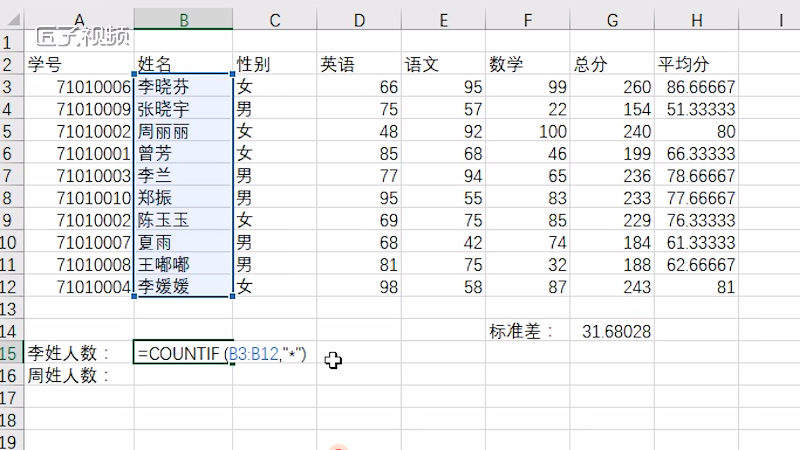Click the 平均分 header cell
This screenshot has width=800, height=450.
click(696, 65)
